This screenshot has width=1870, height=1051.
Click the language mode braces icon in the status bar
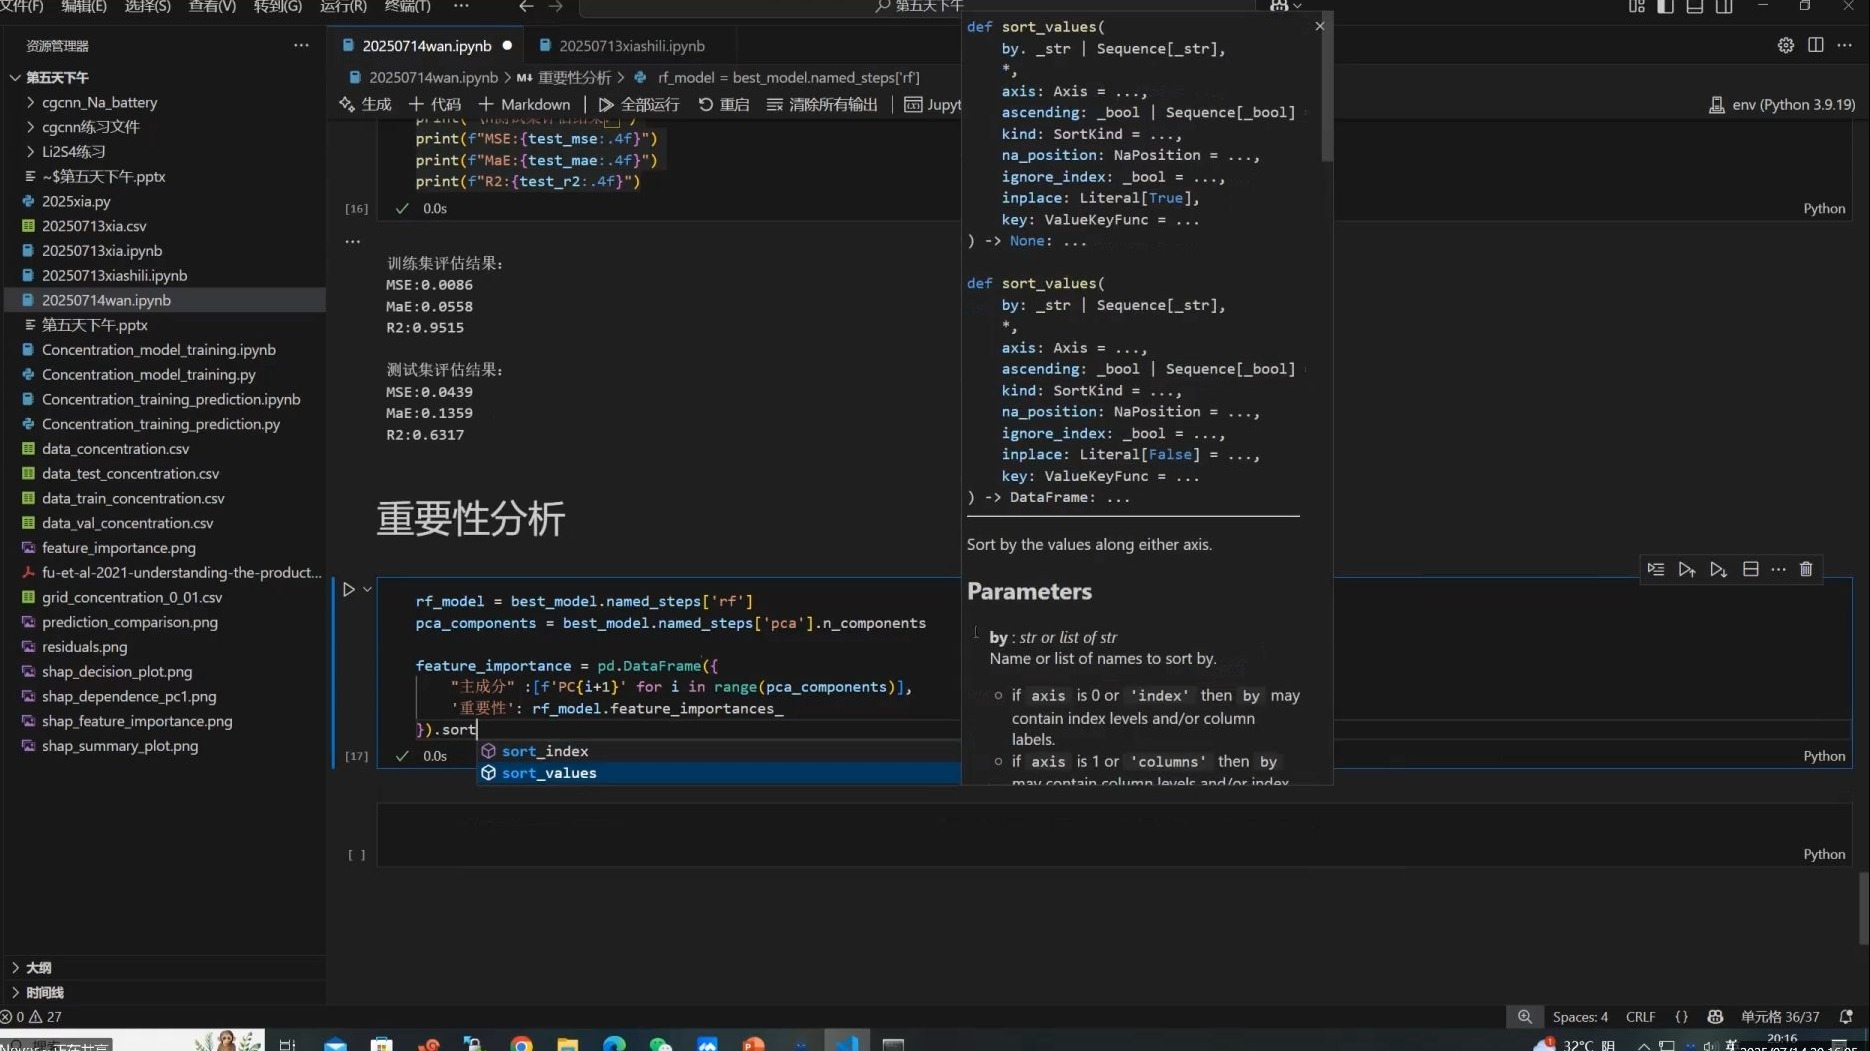tap(1681, 1017)
